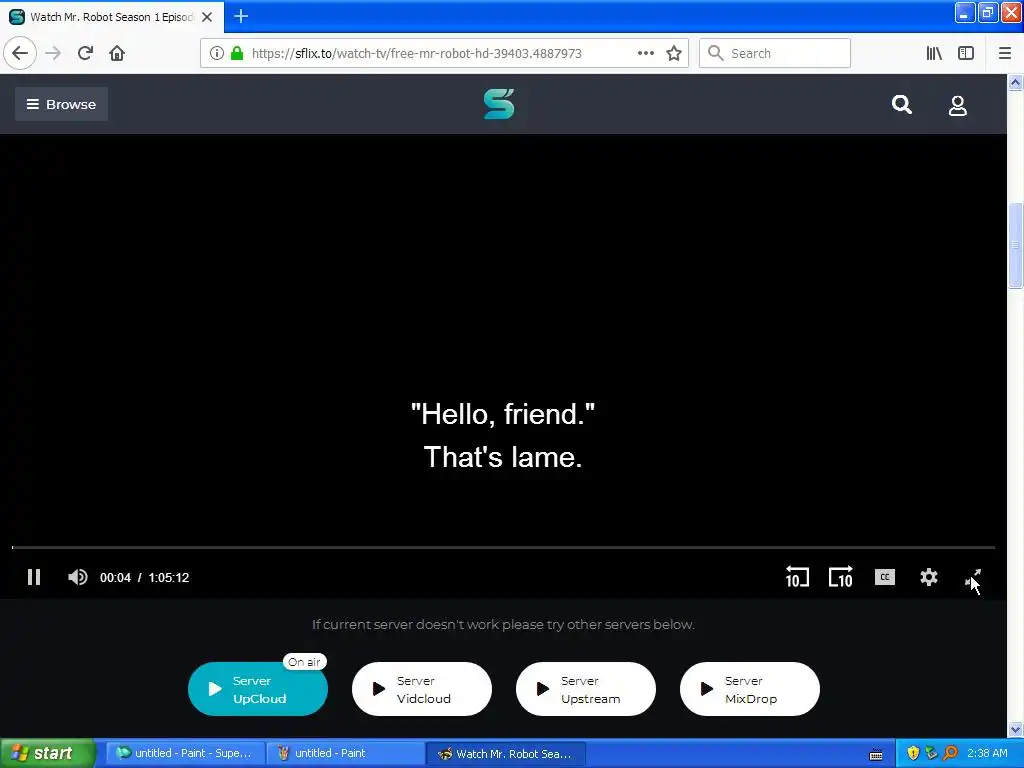The height and width of the screenshot is (768, 1024).
Task: Switch to untitled - Paint taskbar window
Action: (x=345, y=754)
